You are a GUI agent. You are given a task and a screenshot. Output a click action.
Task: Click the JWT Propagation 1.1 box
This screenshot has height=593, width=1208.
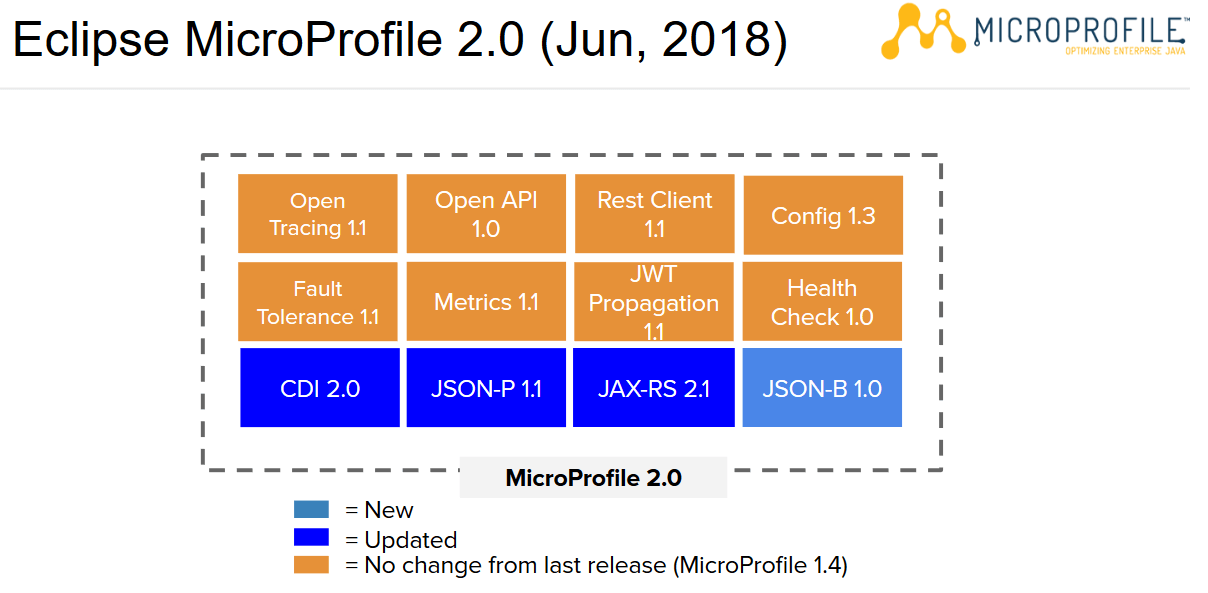pyautogui.click(x=654, y=302)
